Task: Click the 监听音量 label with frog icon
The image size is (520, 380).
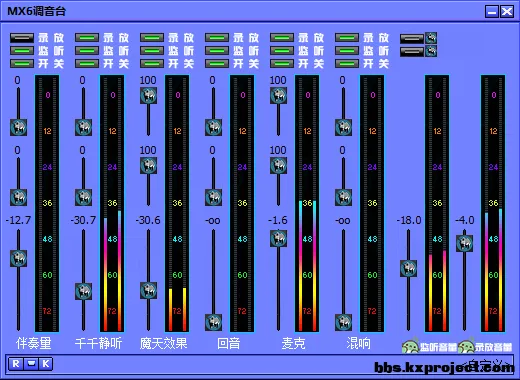Action: coord(429,347)
